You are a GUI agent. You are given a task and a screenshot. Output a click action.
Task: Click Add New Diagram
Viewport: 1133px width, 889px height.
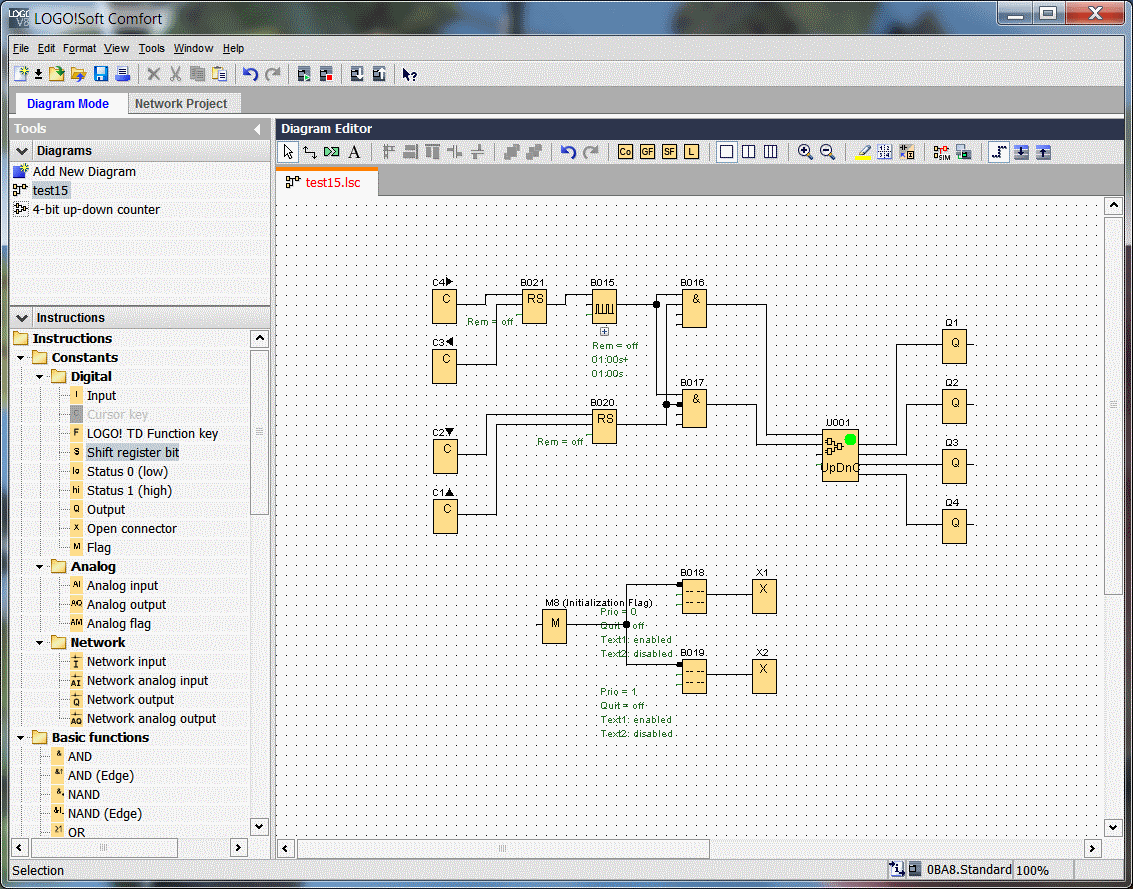coord(84,172)
